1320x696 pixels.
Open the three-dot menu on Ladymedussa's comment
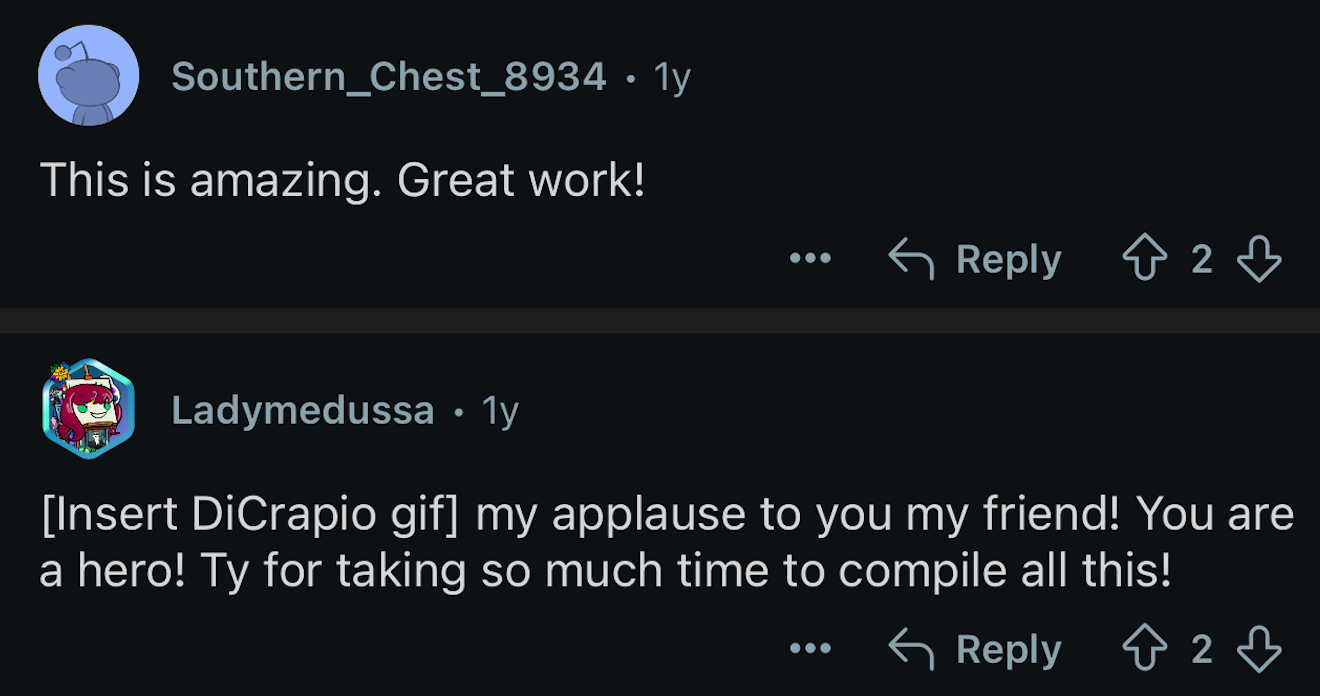click(x=810, y=649)
